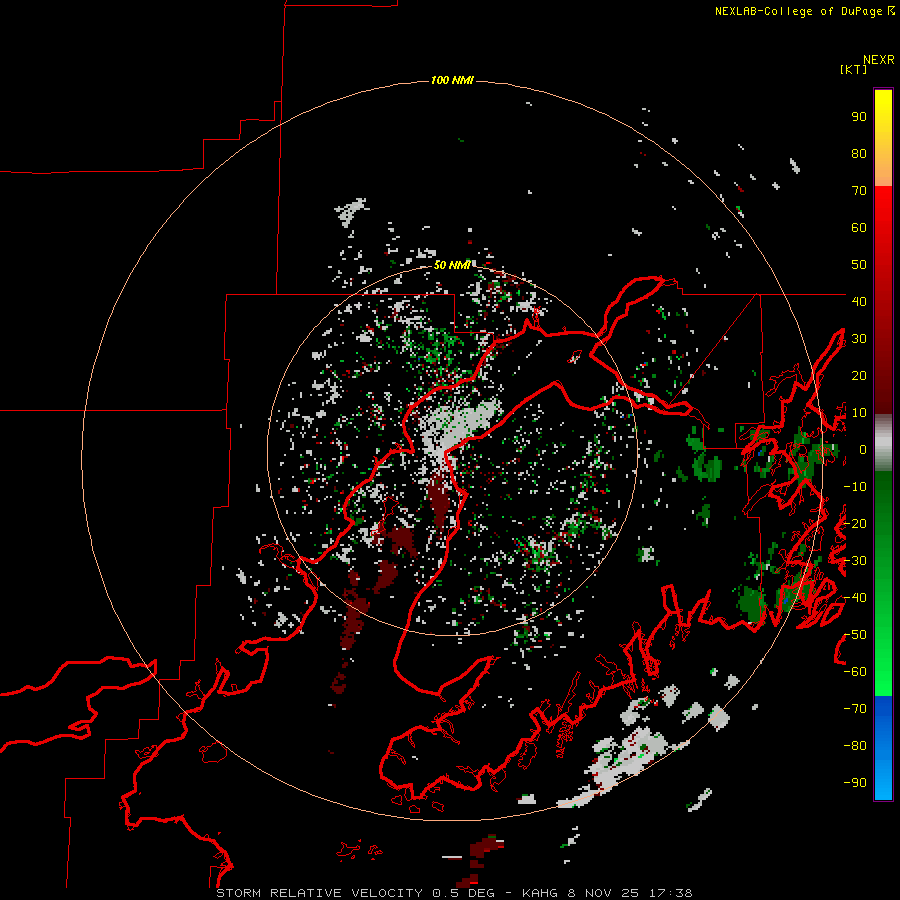
Task: Click the 0 value on the velocity scale
Action: [863, 449]
